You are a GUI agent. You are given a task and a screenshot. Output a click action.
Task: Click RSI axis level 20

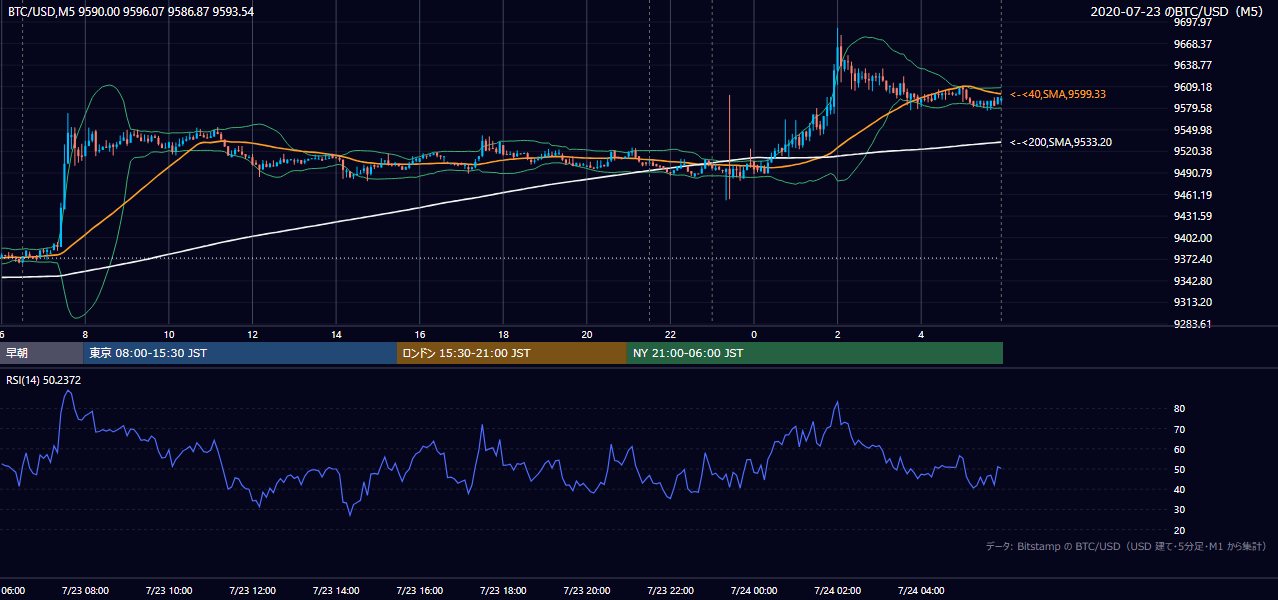pyautogui.click(x=1179, y=530)
